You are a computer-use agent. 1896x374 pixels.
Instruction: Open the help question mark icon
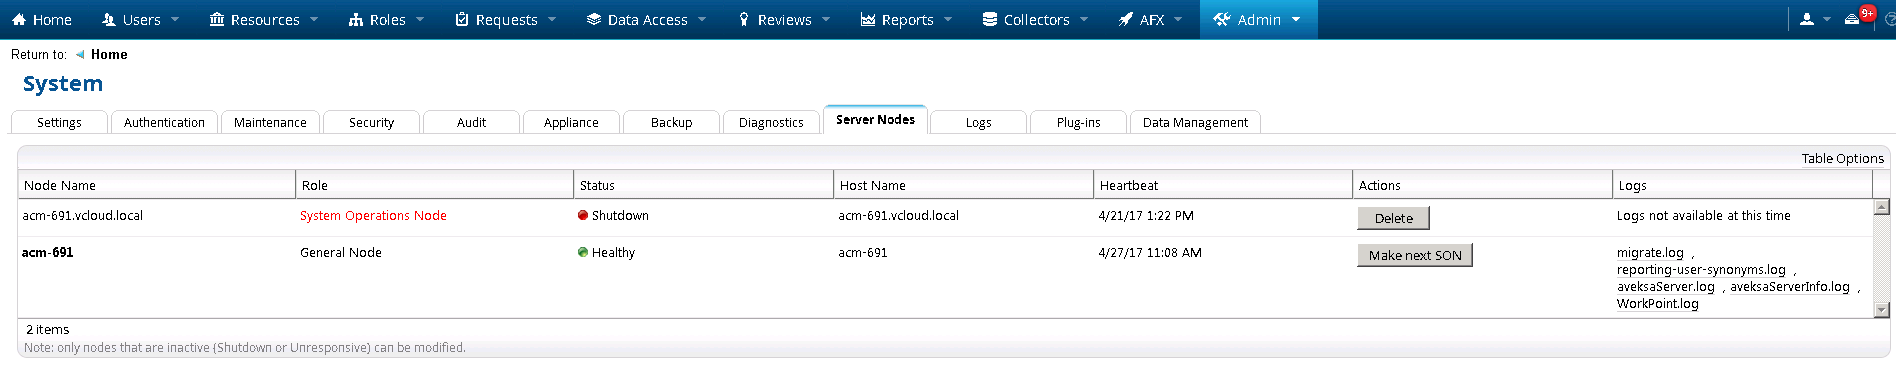pos(1890,19)
